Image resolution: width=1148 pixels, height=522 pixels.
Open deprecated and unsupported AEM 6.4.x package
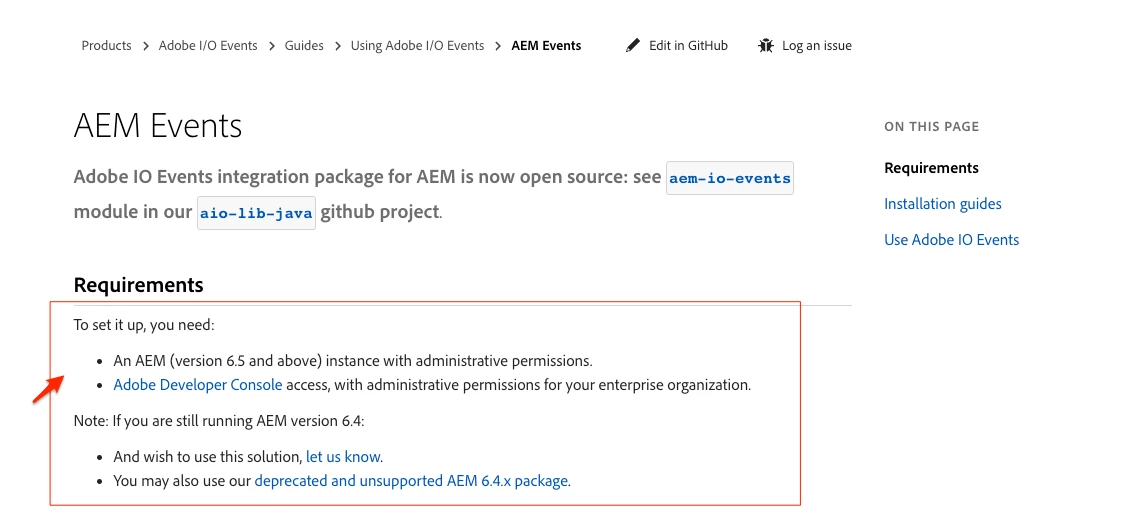412,481
